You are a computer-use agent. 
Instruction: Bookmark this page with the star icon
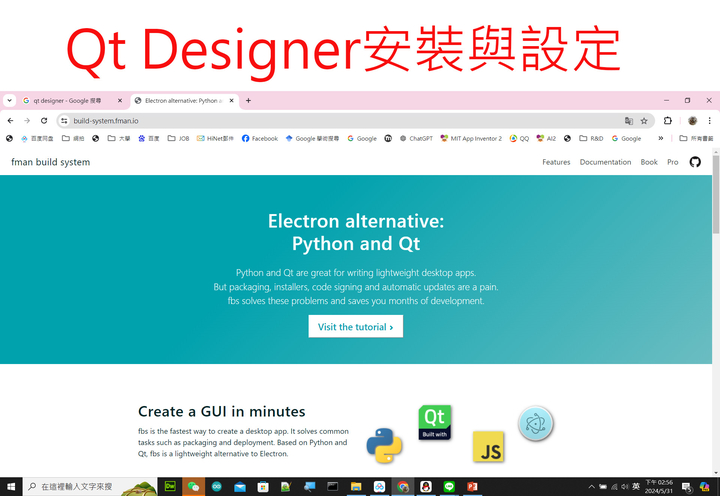[644, 121]
